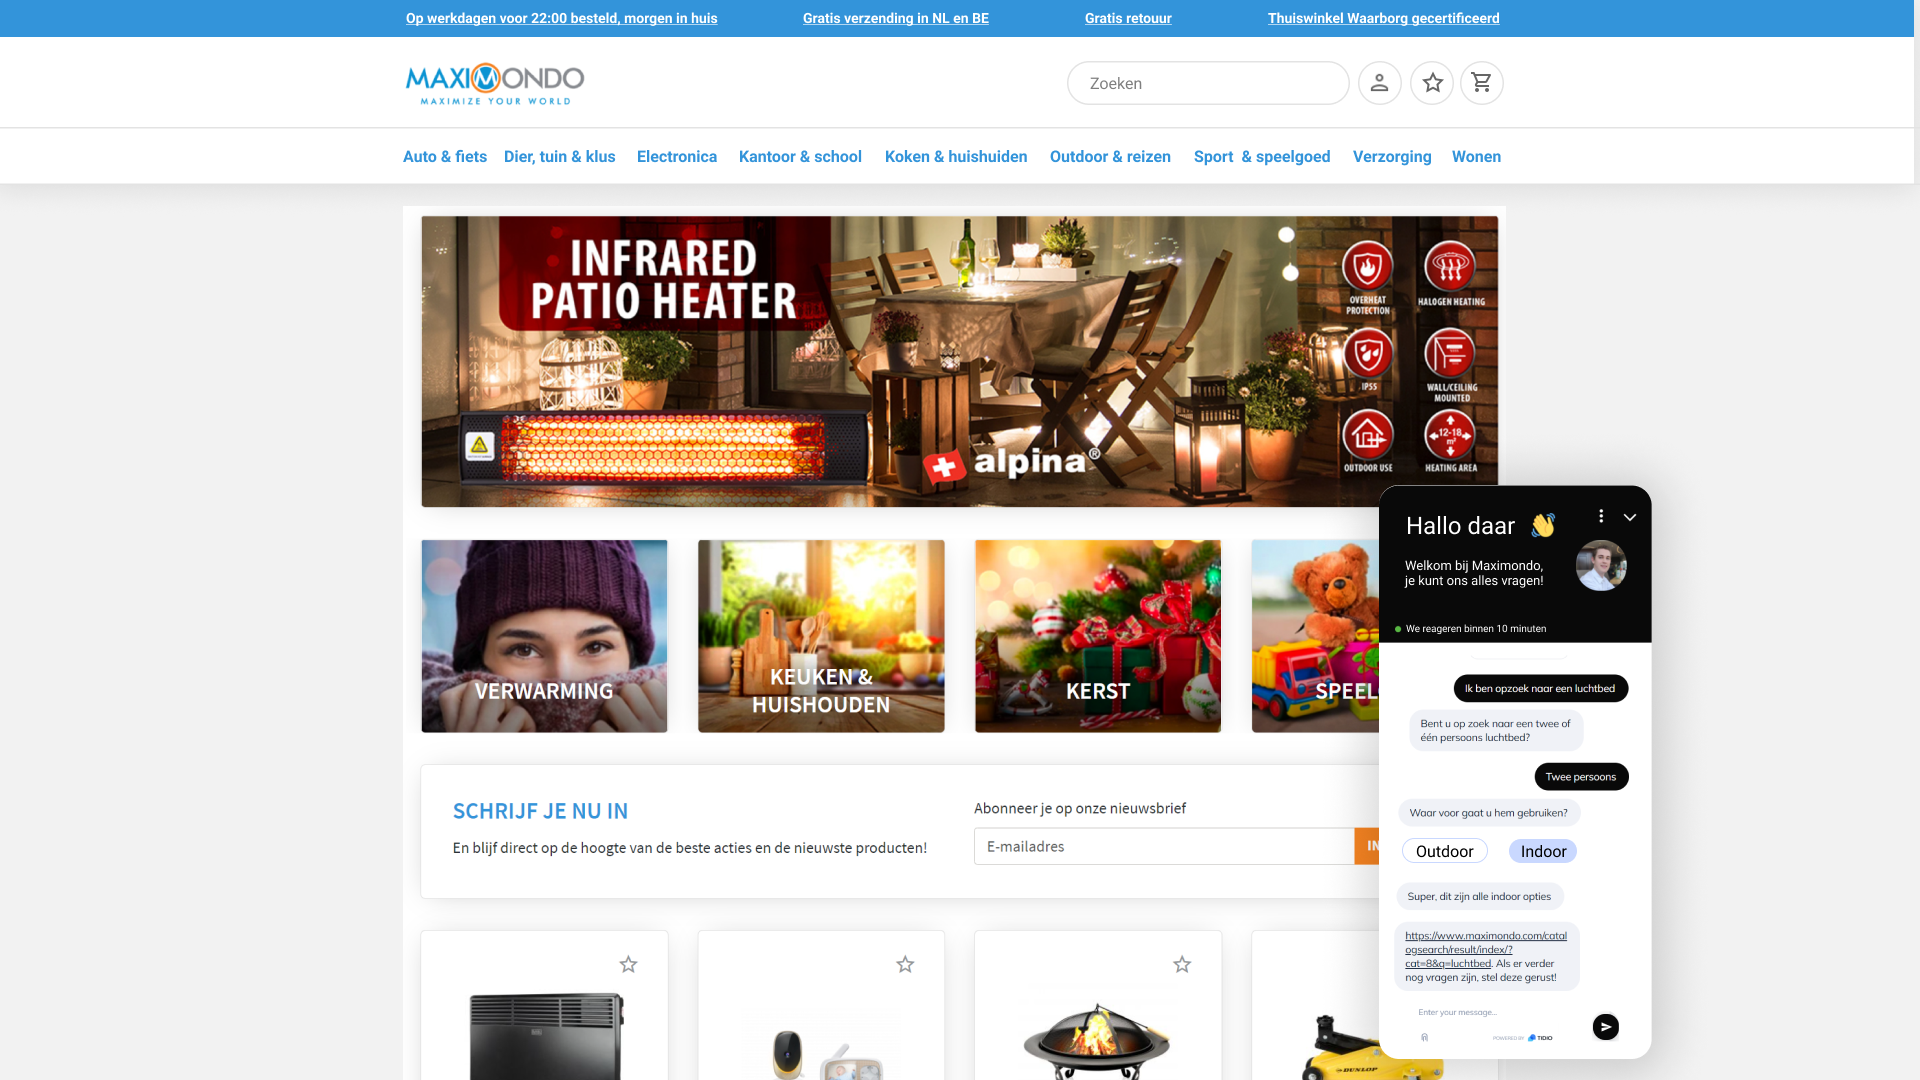Image resolution: width=1920 pixels, height=1080 pixels.
Task: Click the chat options three-dot menu
Action: click(1601, 516)
